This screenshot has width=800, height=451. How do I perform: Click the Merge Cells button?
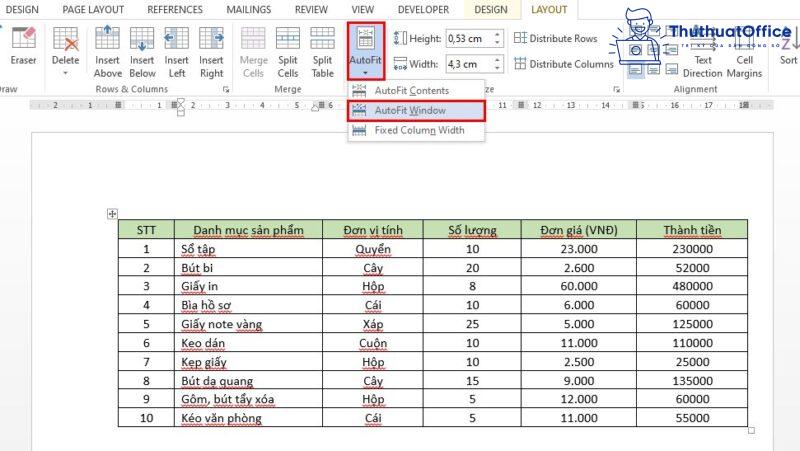[x=254, y=52]
